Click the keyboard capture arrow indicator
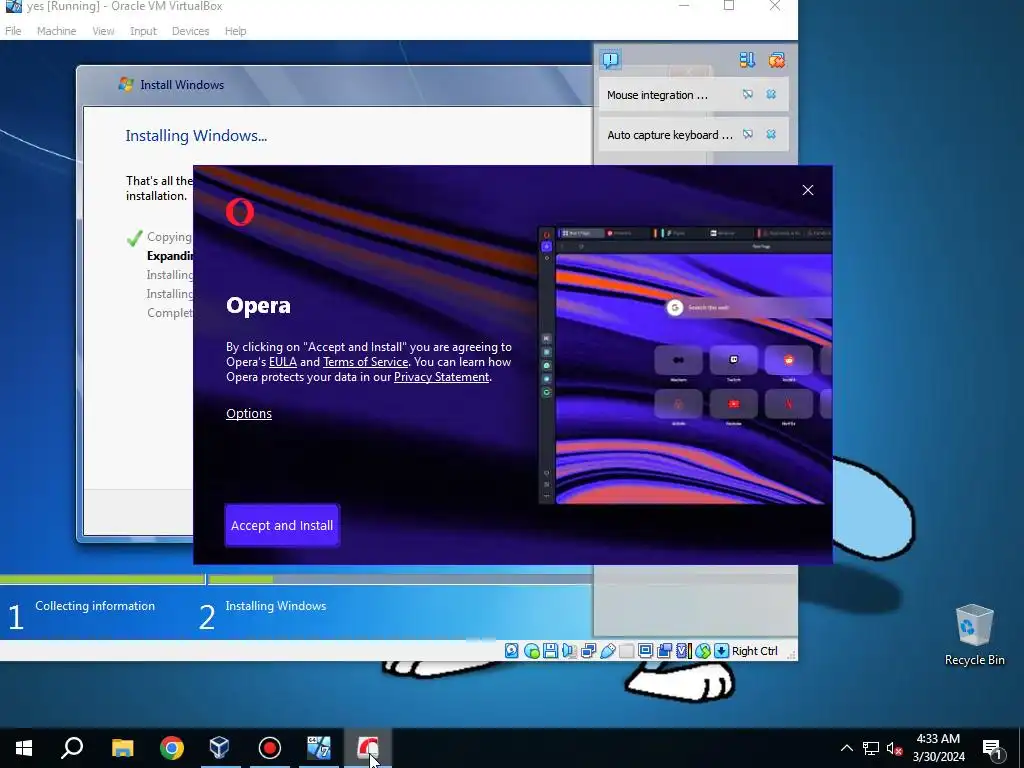 pyautogui.click(x=721, y=650)
